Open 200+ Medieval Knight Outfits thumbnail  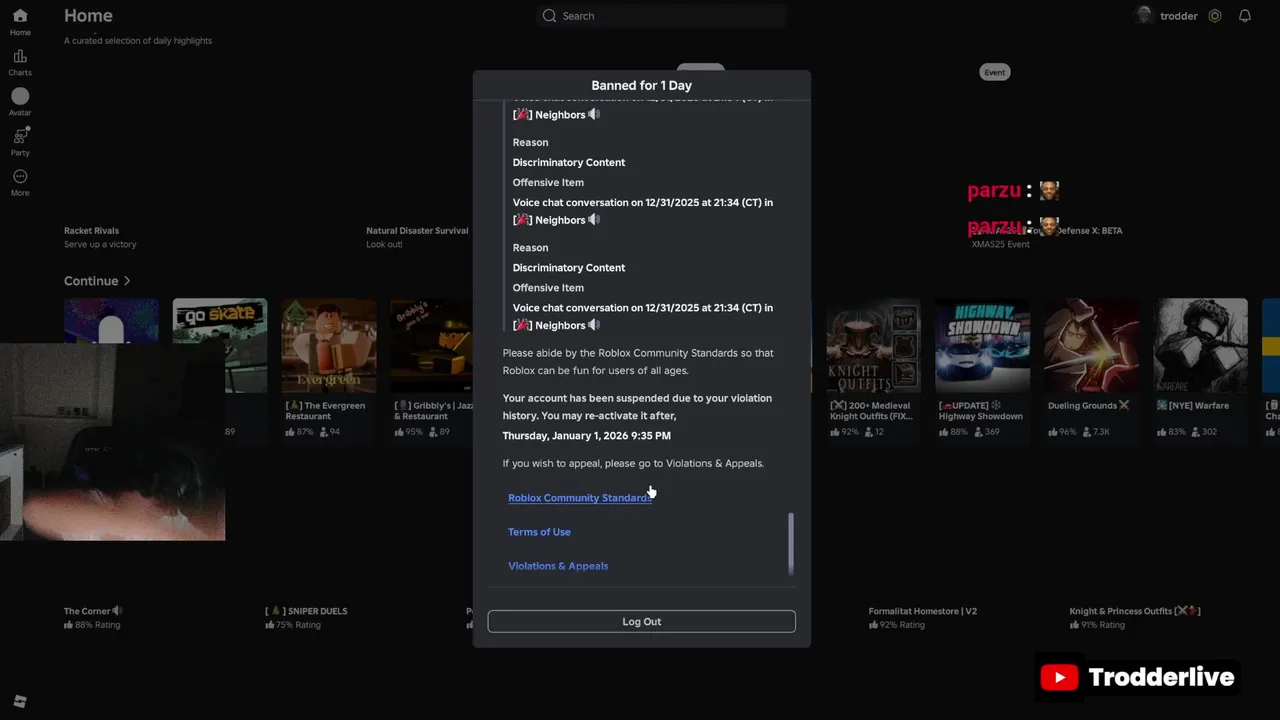click(x=873, y=345)
